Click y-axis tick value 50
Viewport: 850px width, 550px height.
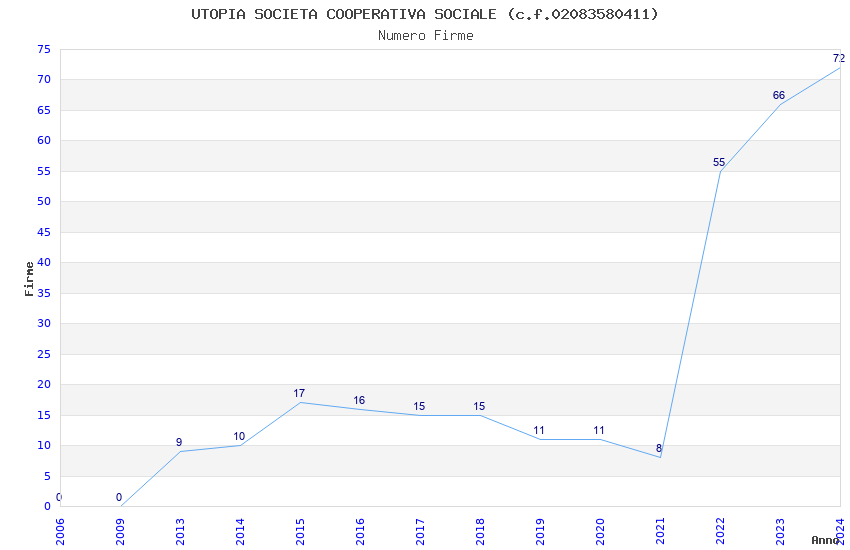point(44,202)
